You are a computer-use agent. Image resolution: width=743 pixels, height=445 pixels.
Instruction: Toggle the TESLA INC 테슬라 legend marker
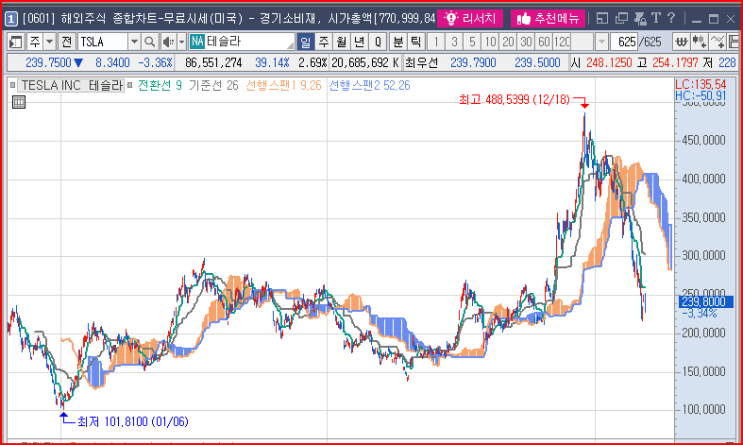[x=13, y=86]
